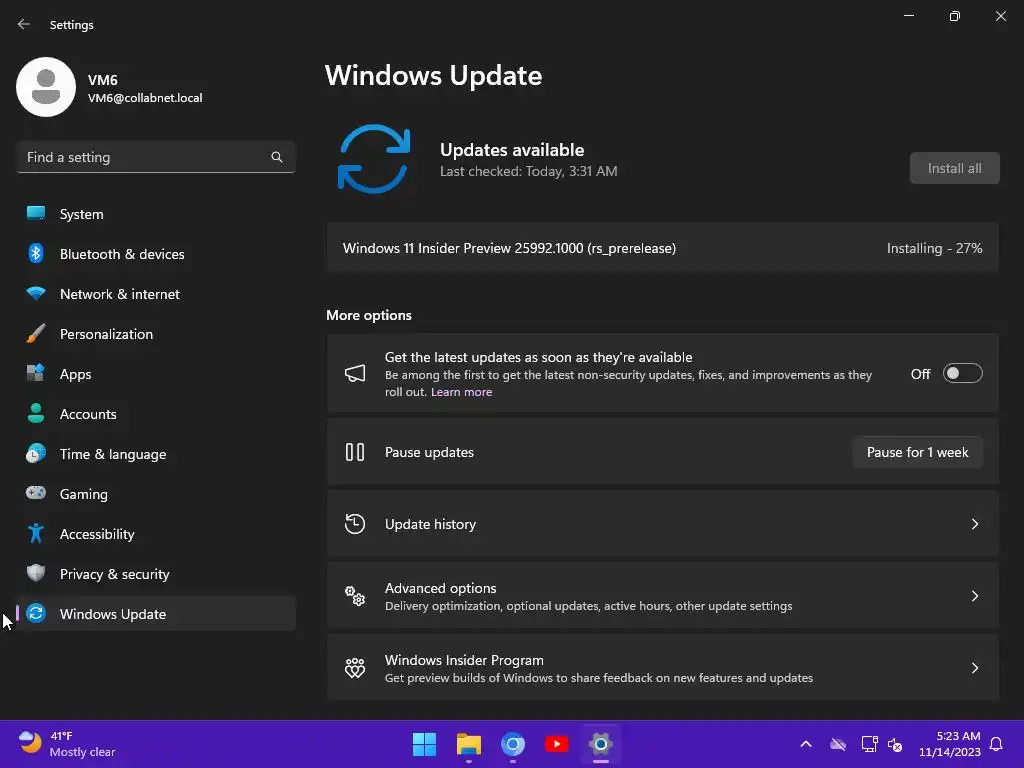This screenshot has height=768, width=1024.
Task: Click the cloud sync tray icon
Action: point(837,744)
